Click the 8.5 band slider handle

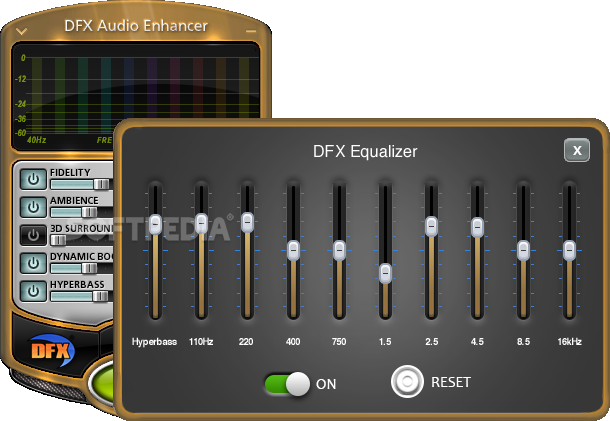[523, 251]
